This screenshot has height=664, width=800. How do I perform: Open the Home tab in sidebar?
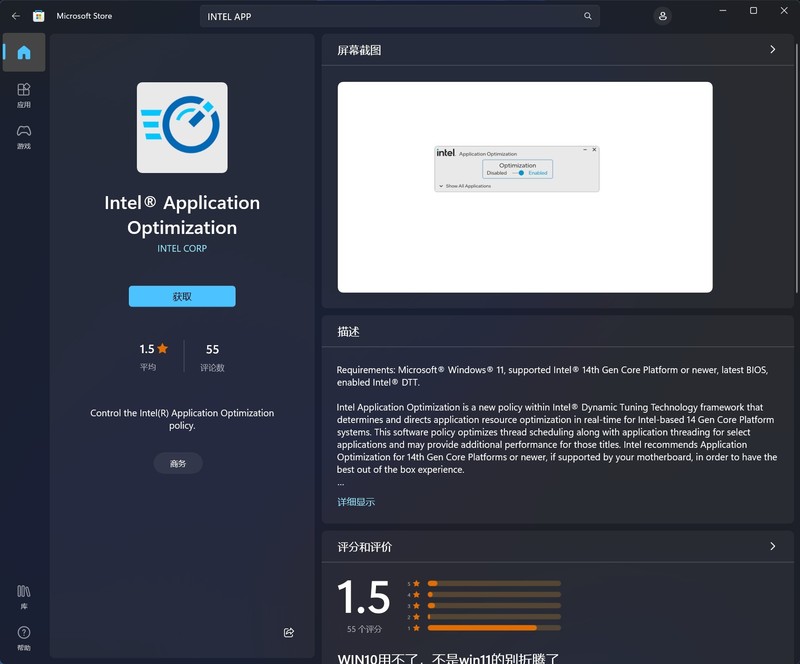tap(23, 52)
